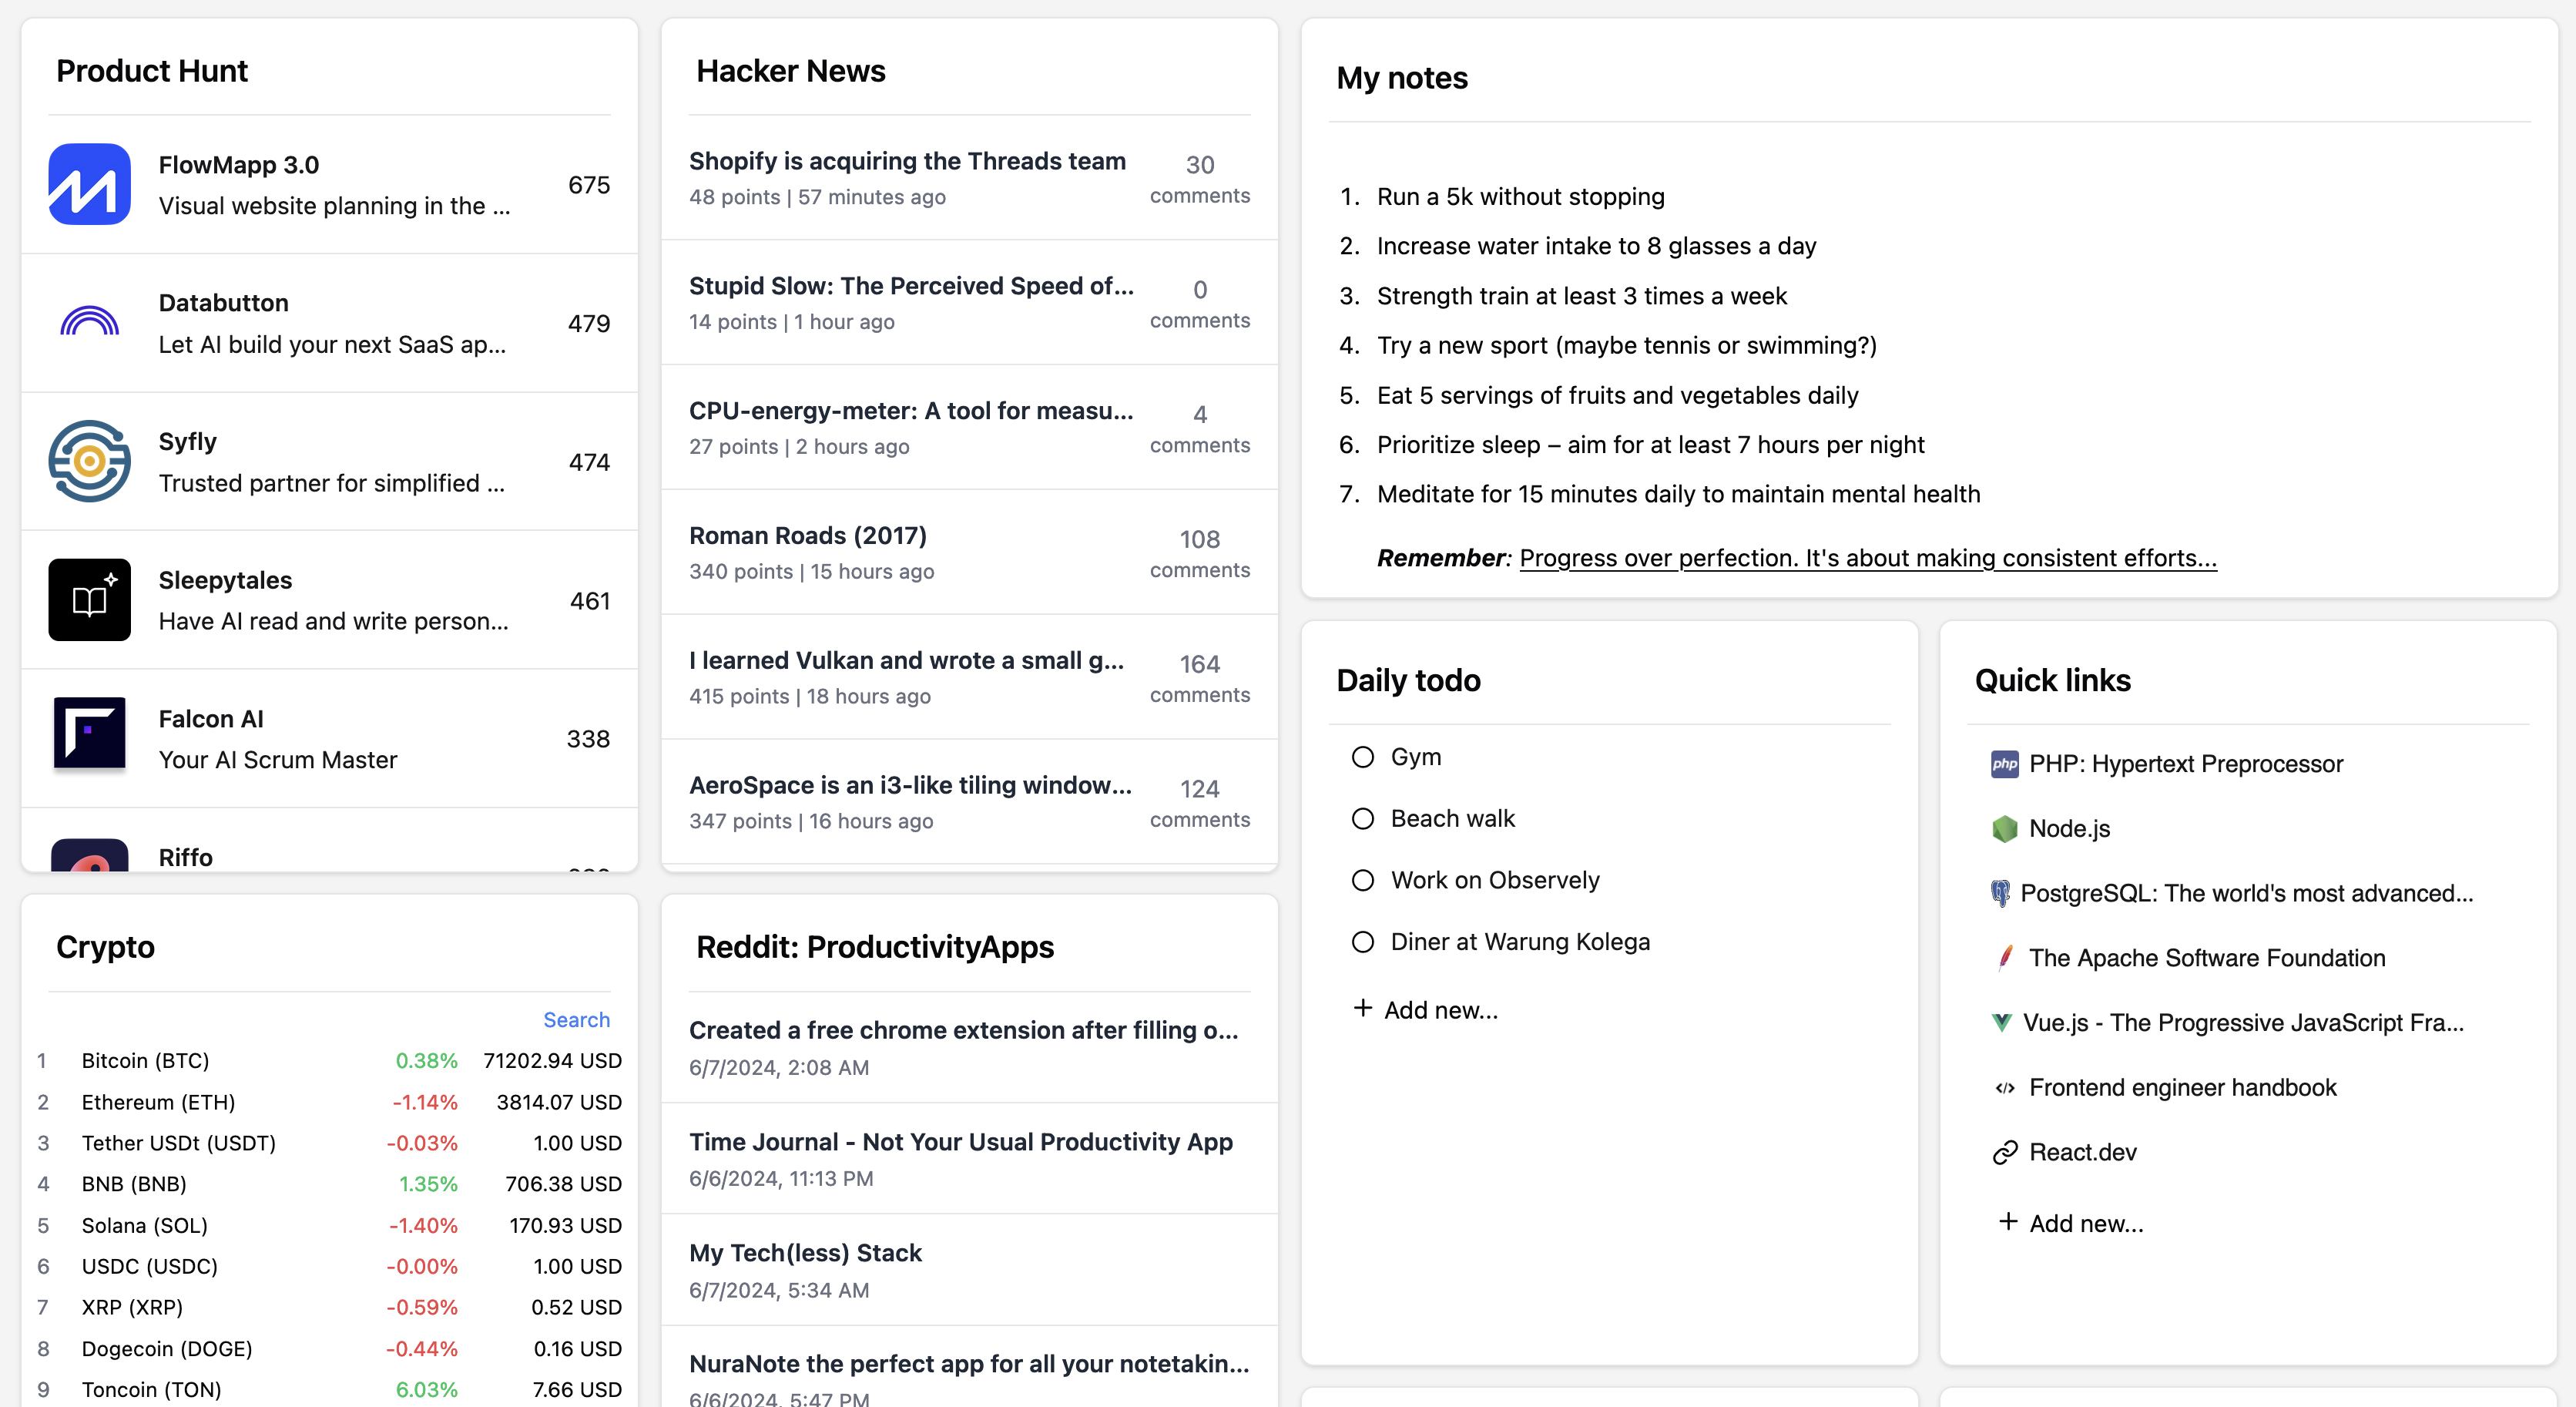Click Toncoin (TON) 6.03% change
2576x1407 pixels.
(426, 1390)
